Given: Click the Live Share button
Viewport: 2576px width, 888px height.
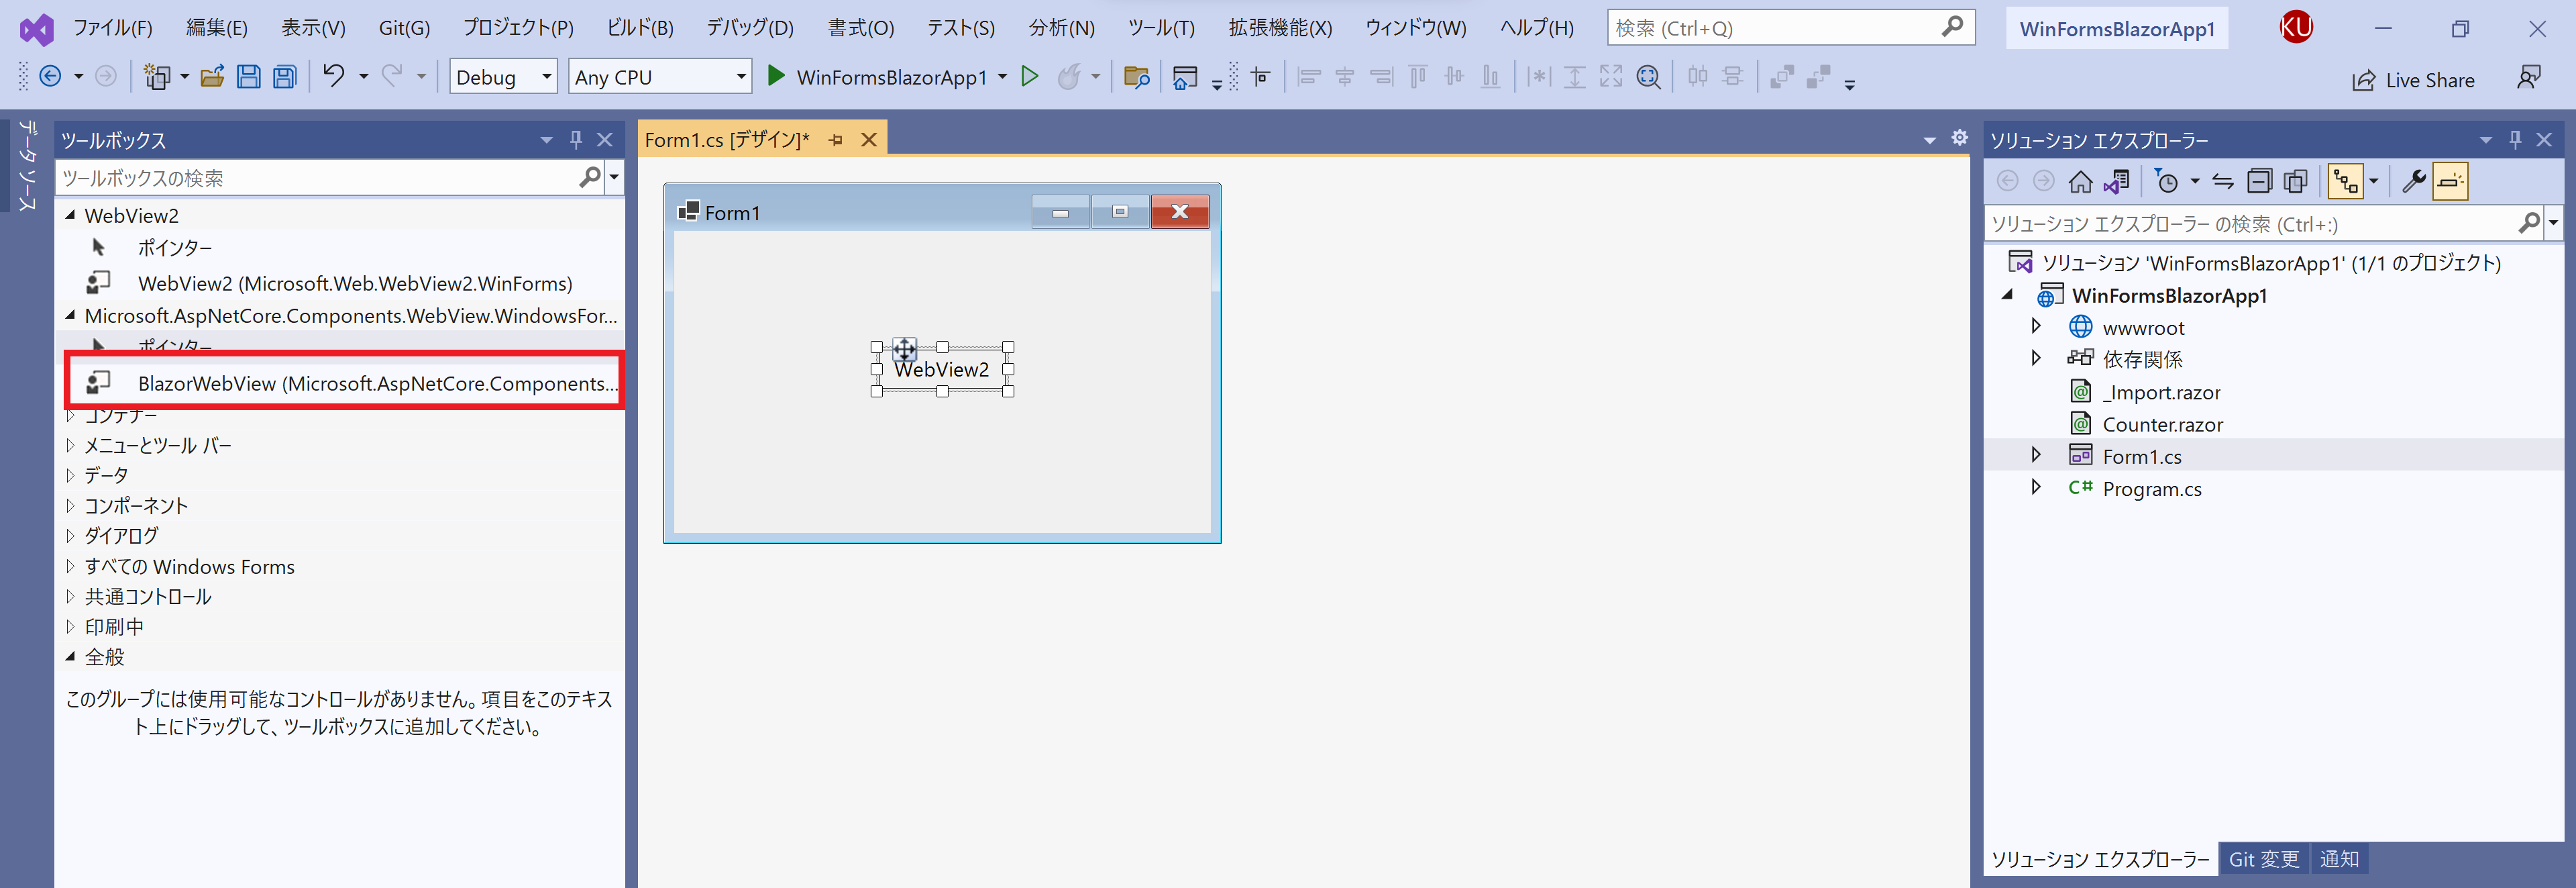Looking at the screenshot, I should [2413, 80].
